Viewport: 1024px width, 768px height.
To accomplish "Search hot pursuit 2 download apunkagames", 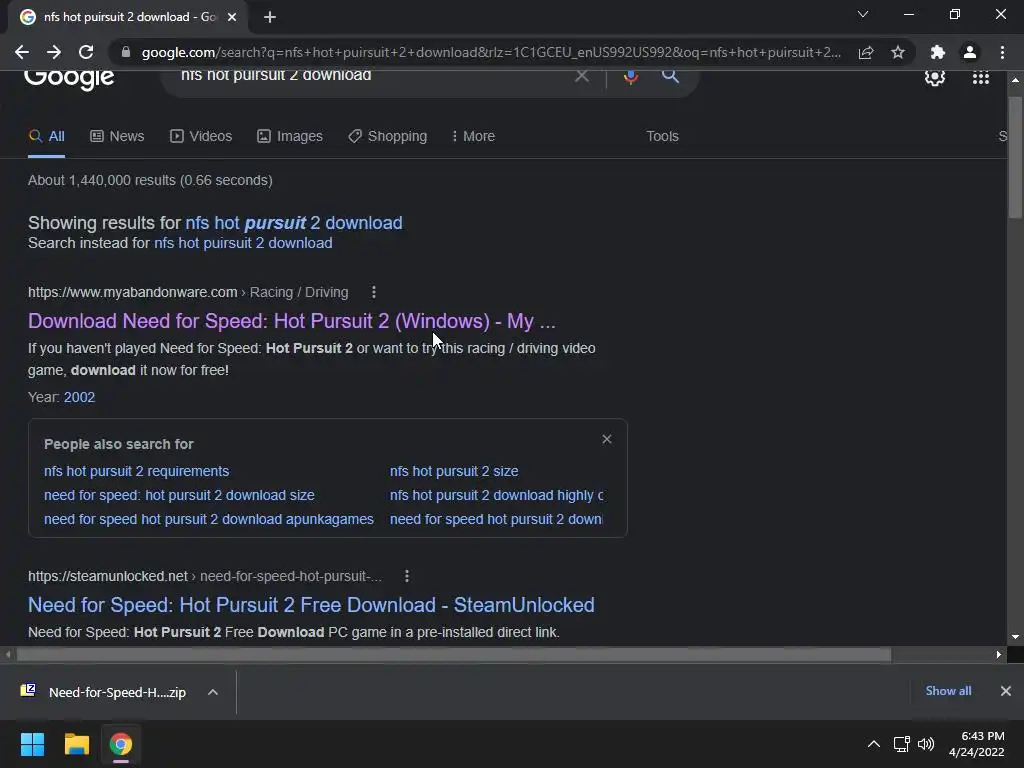I will coord(209,519).
